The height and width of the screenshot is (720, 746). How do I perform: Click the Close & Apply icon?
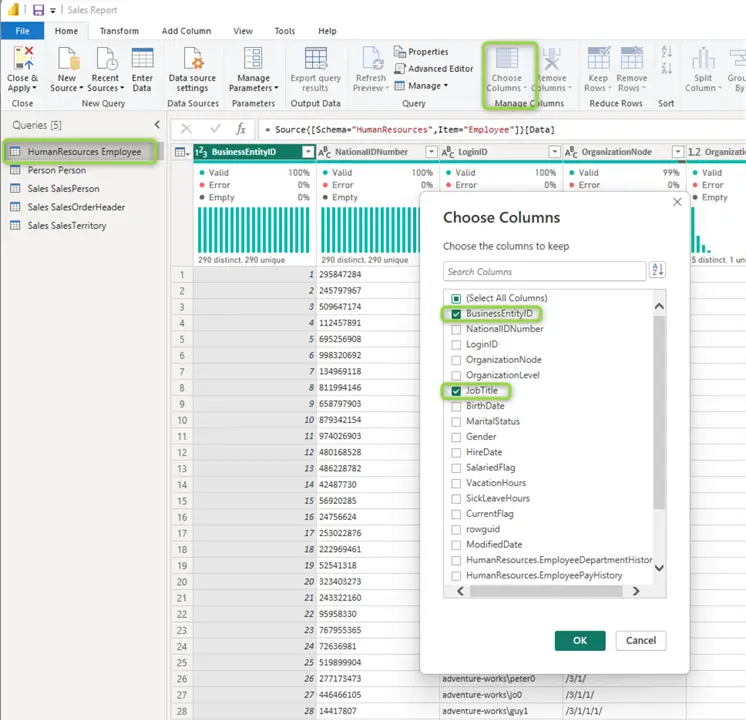point(23,58)
